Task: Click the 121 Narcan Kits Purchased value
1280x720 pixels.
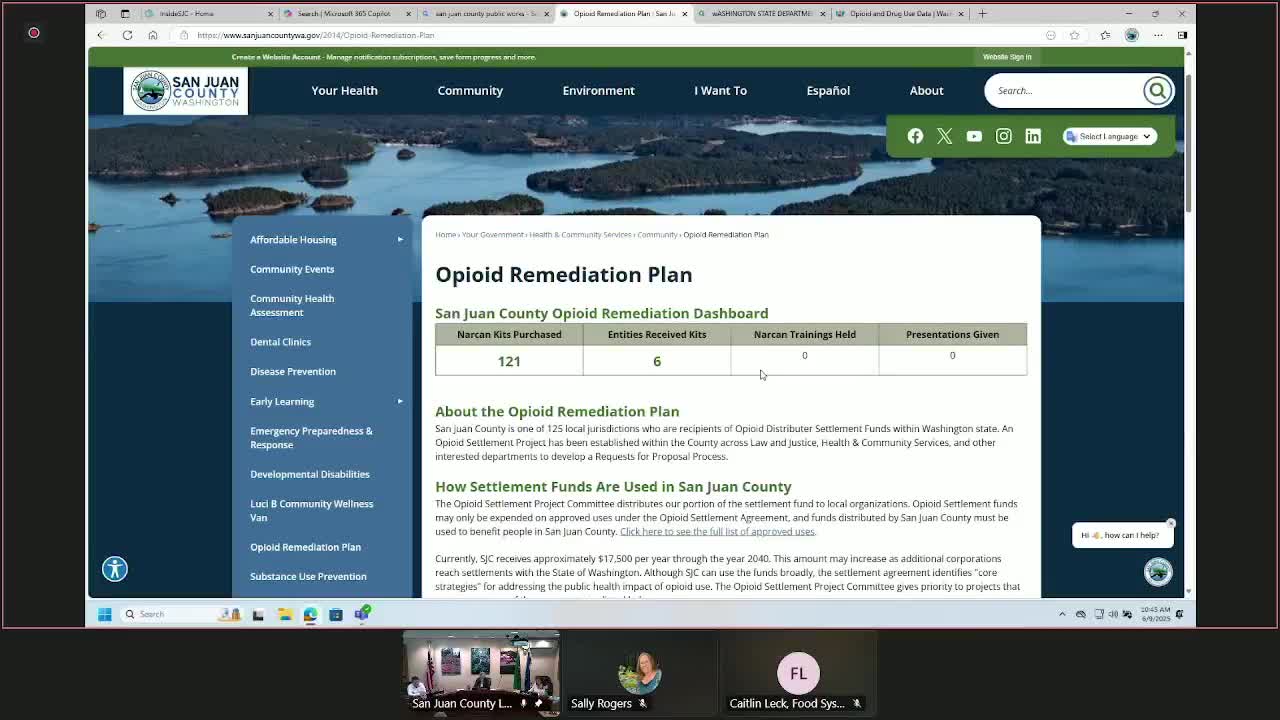Action: tap(509, 361)
